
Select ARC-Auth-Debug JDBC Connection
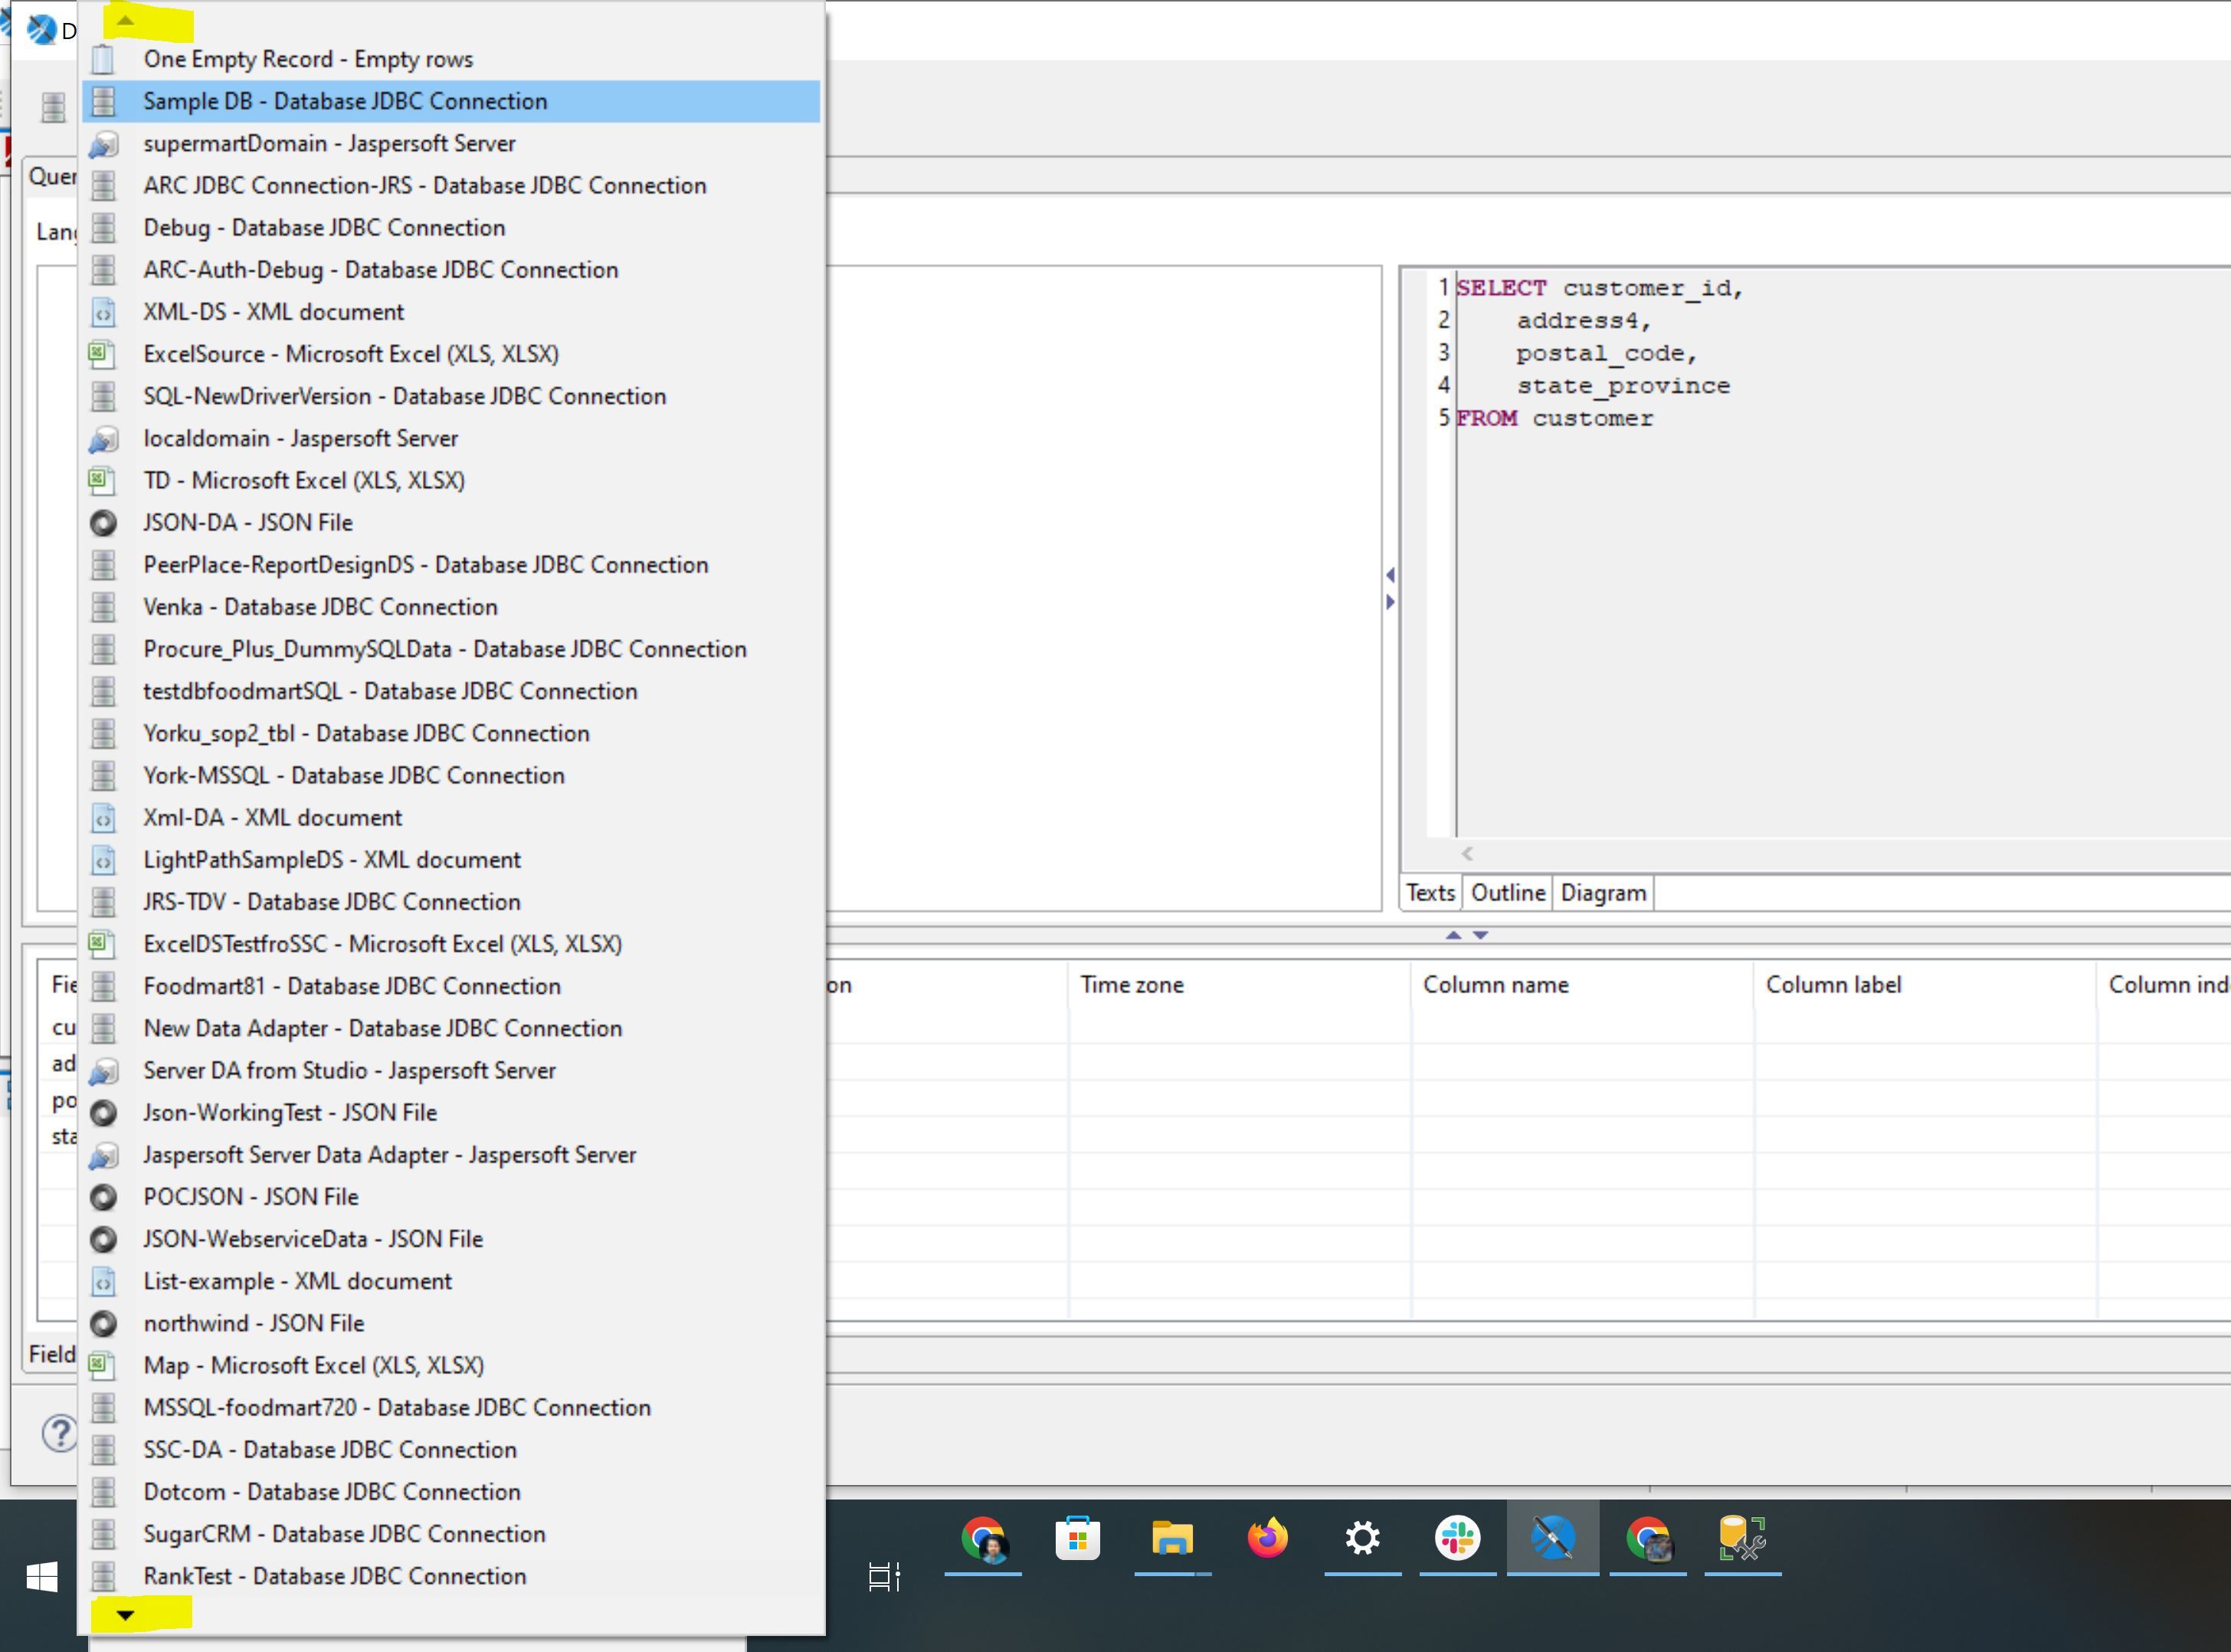[x=451, y=269]
